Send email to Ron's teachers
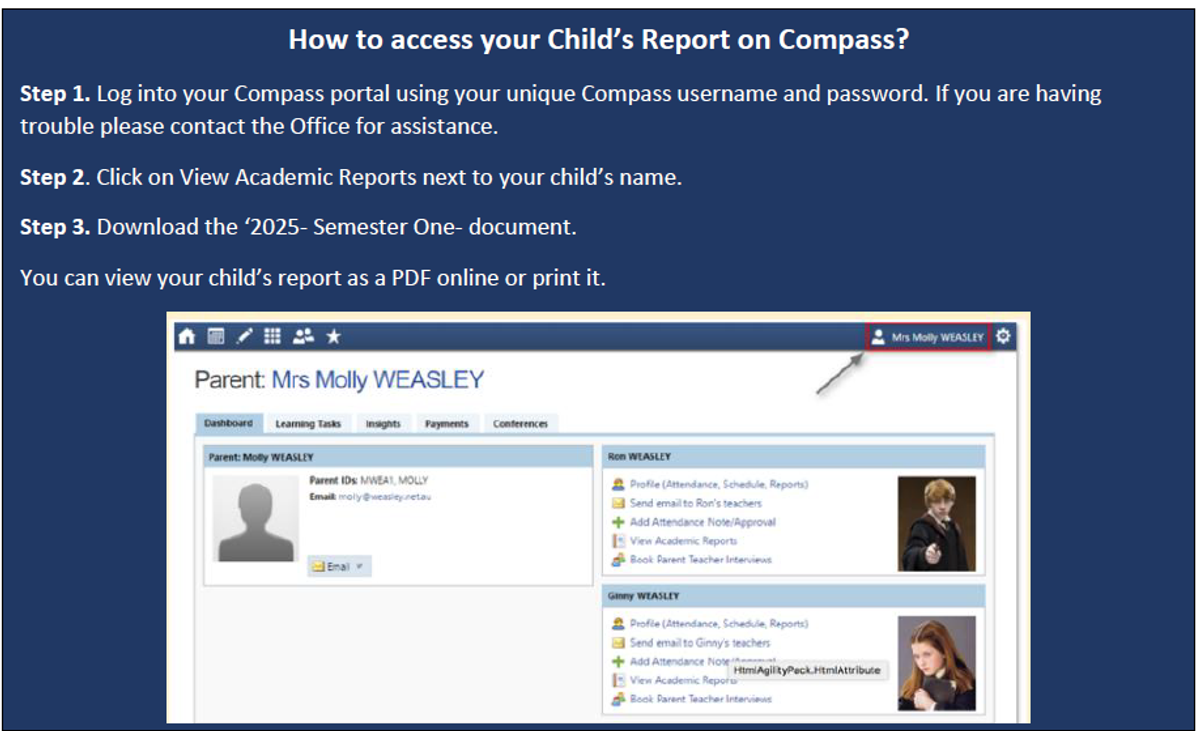This screenshot has width=1200, height=731. coord(696,503)
